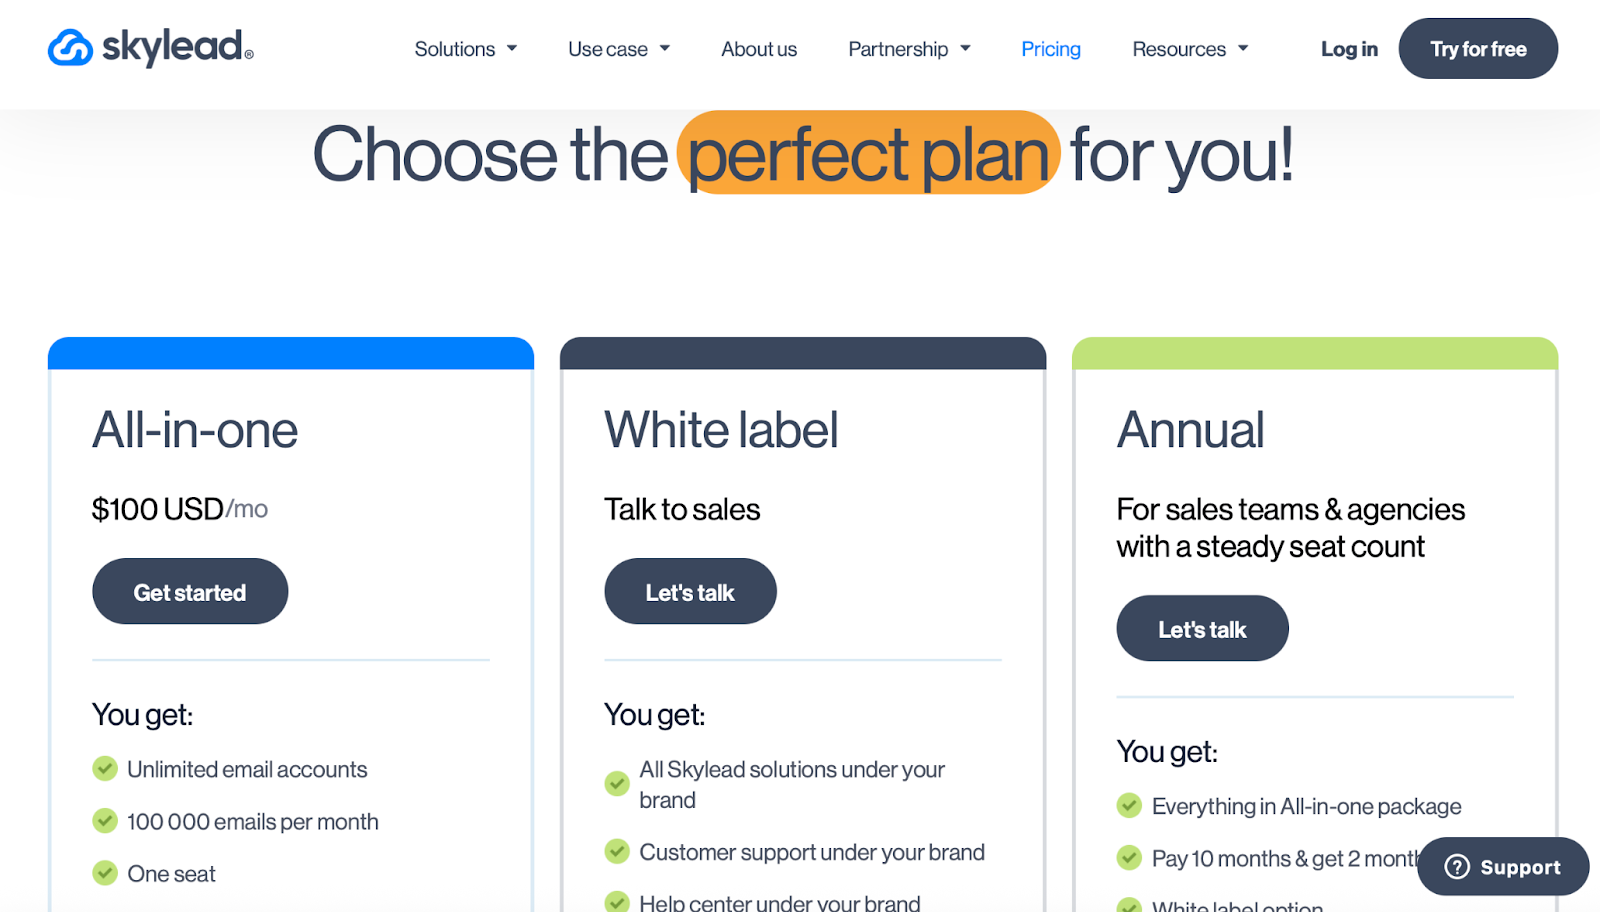Click the checkmark beside Help center under your brand

617,903
